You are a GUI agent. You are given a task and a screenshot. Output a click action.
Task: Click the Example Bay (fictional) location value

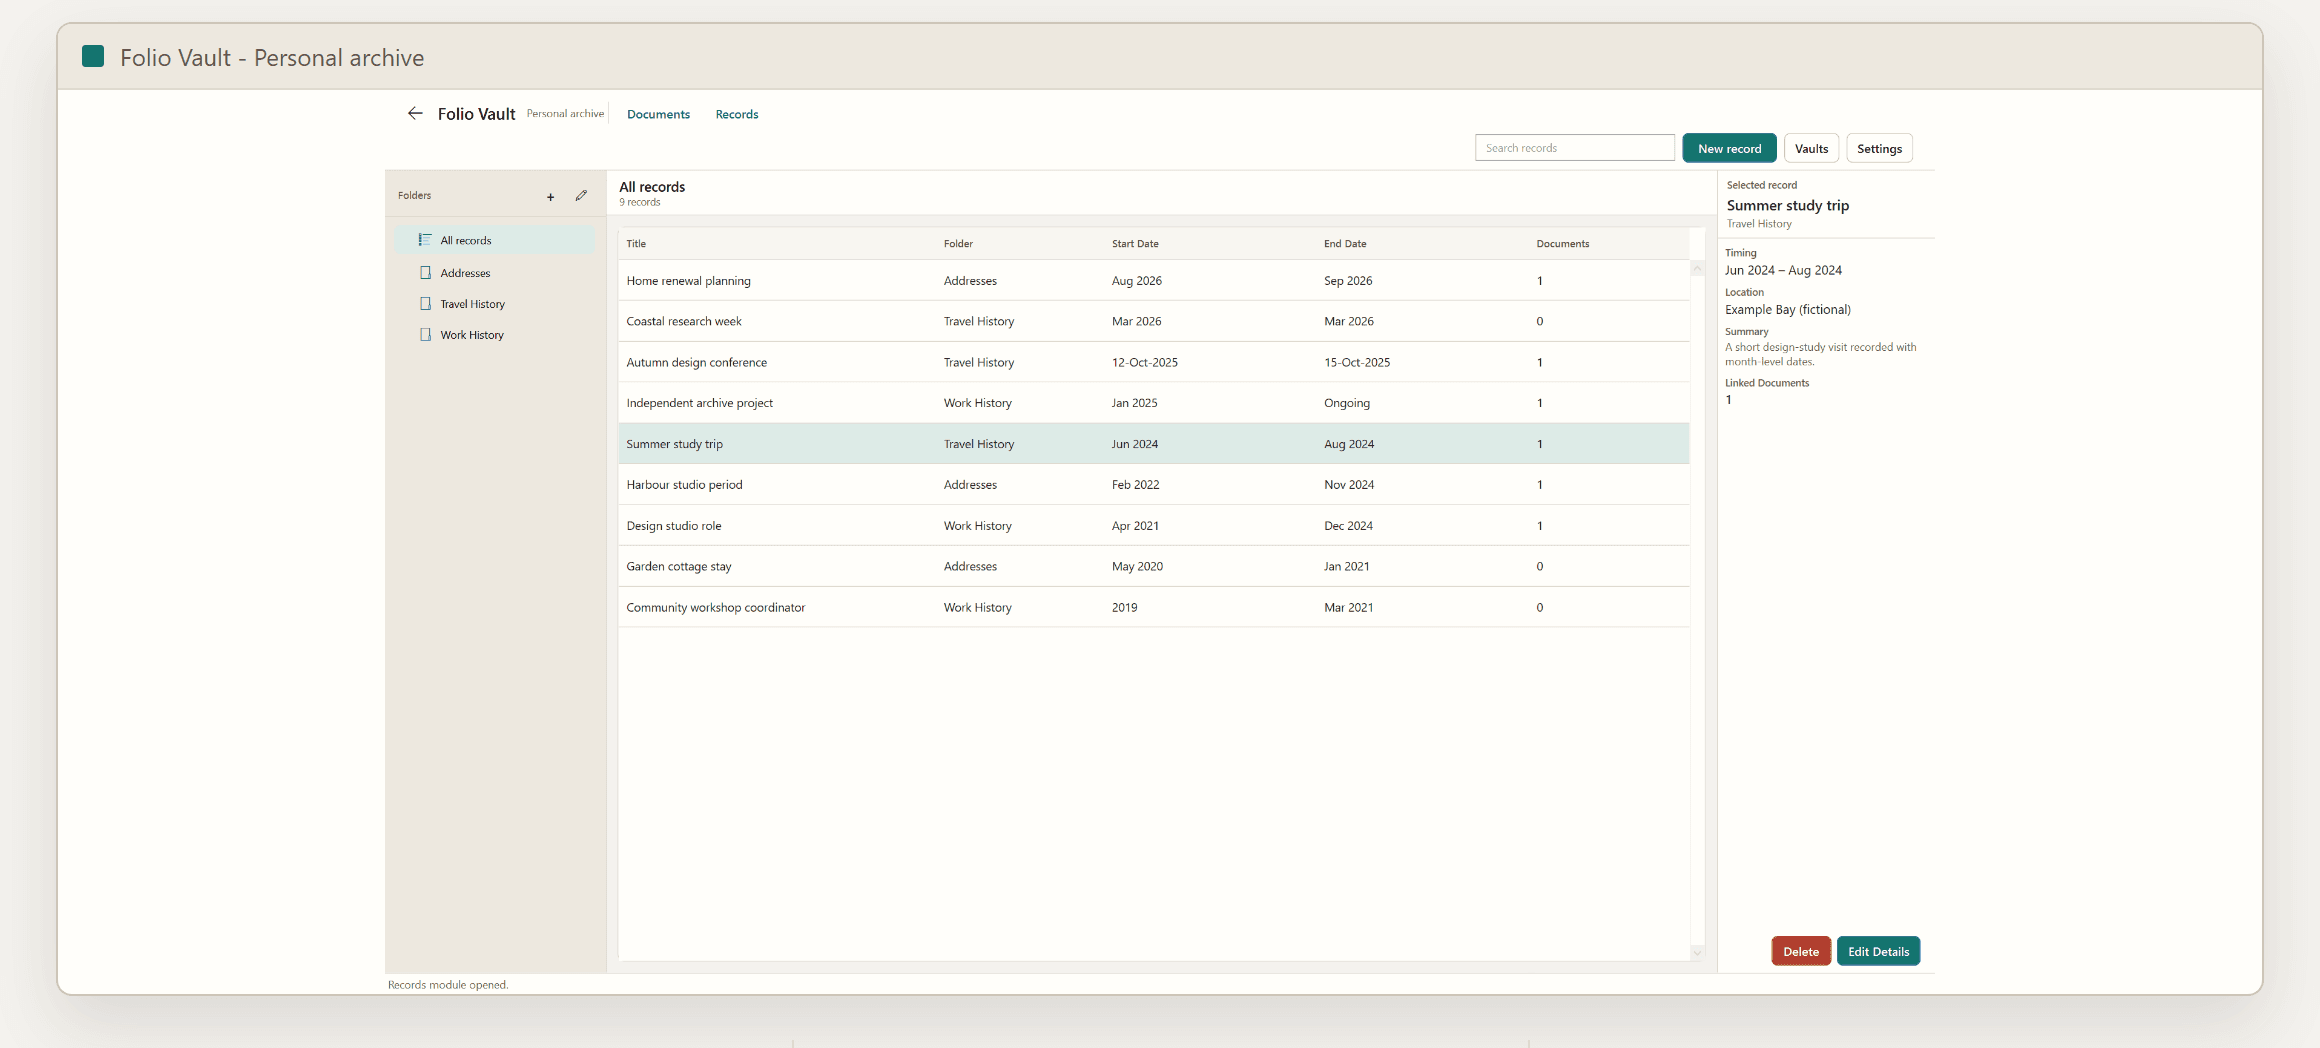click(1787, 310)
